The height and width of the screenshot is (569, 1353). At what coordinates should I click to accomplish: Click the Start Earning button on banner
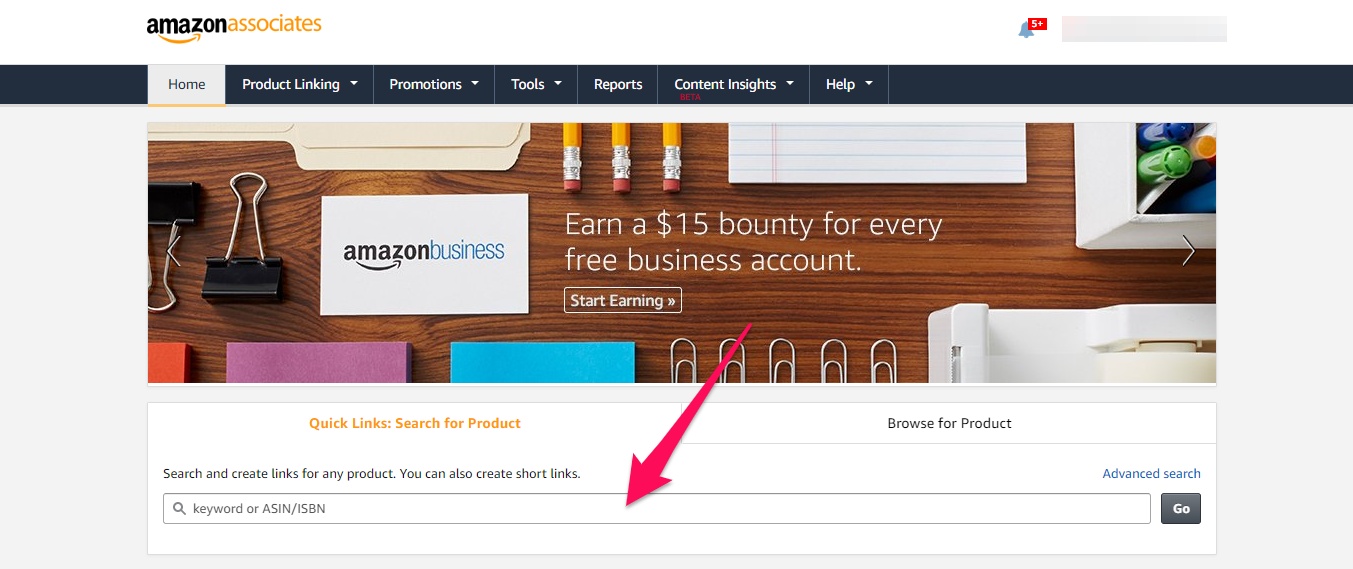tap(623, 300)
